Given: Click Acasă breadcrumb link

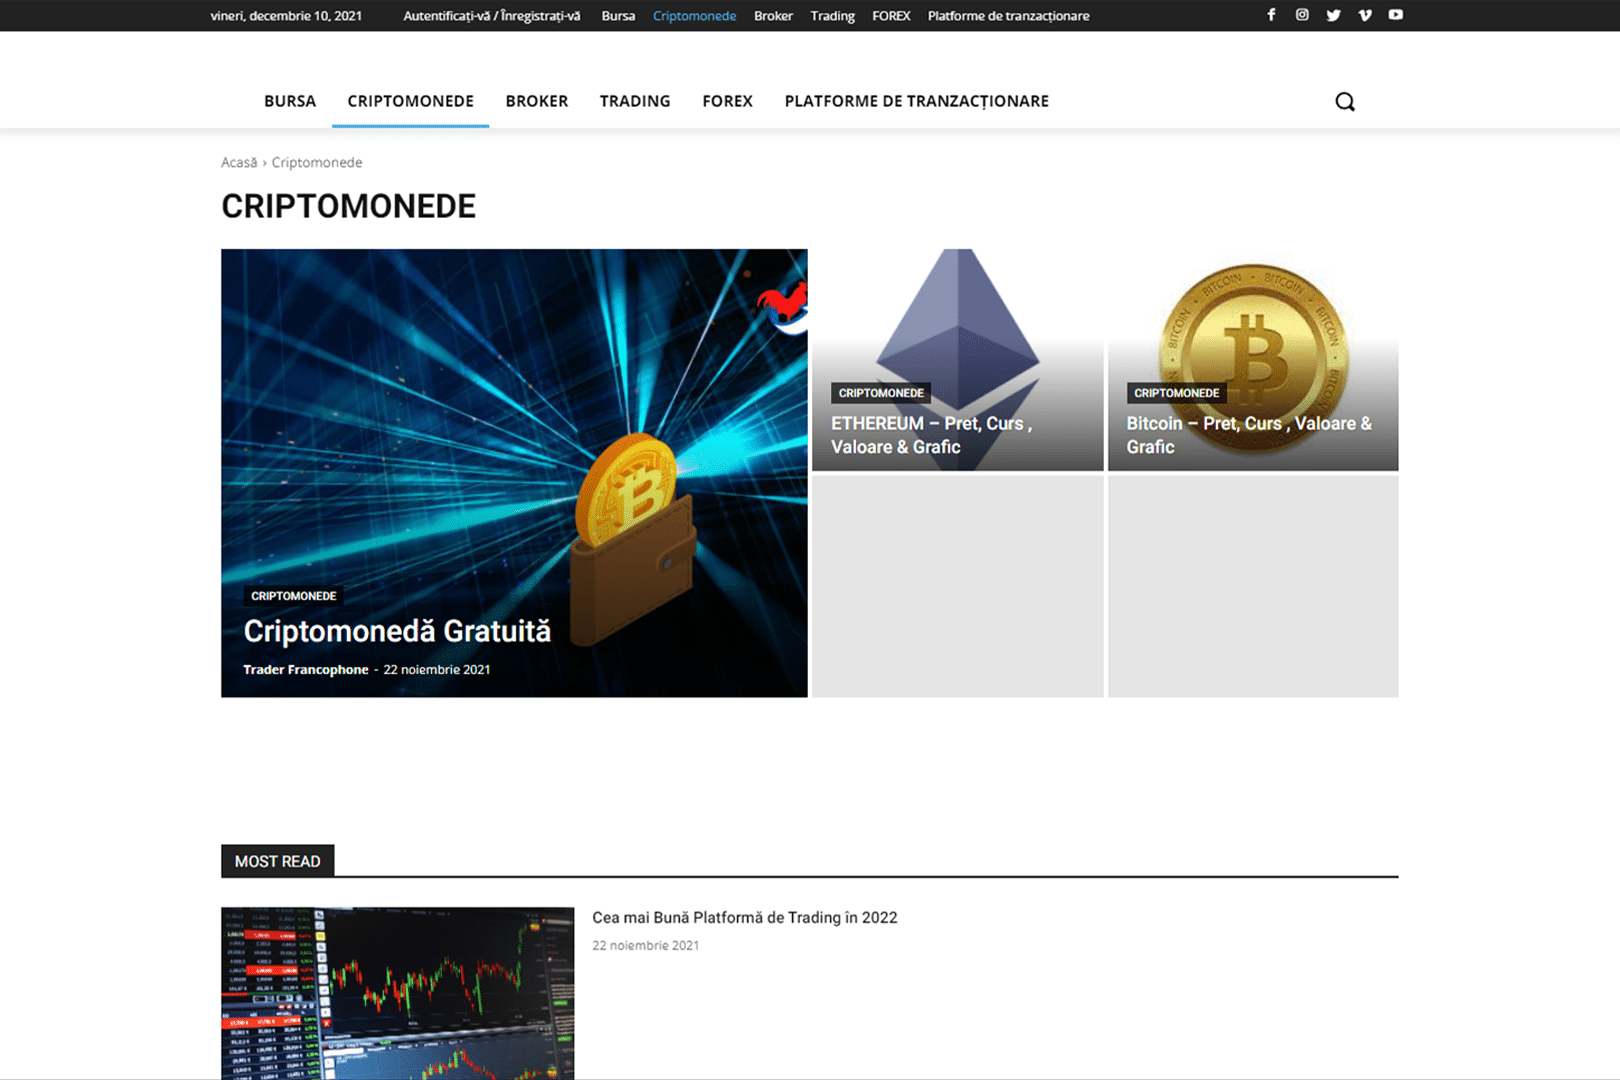Looking at the screenshot, I should click(238, 162).
